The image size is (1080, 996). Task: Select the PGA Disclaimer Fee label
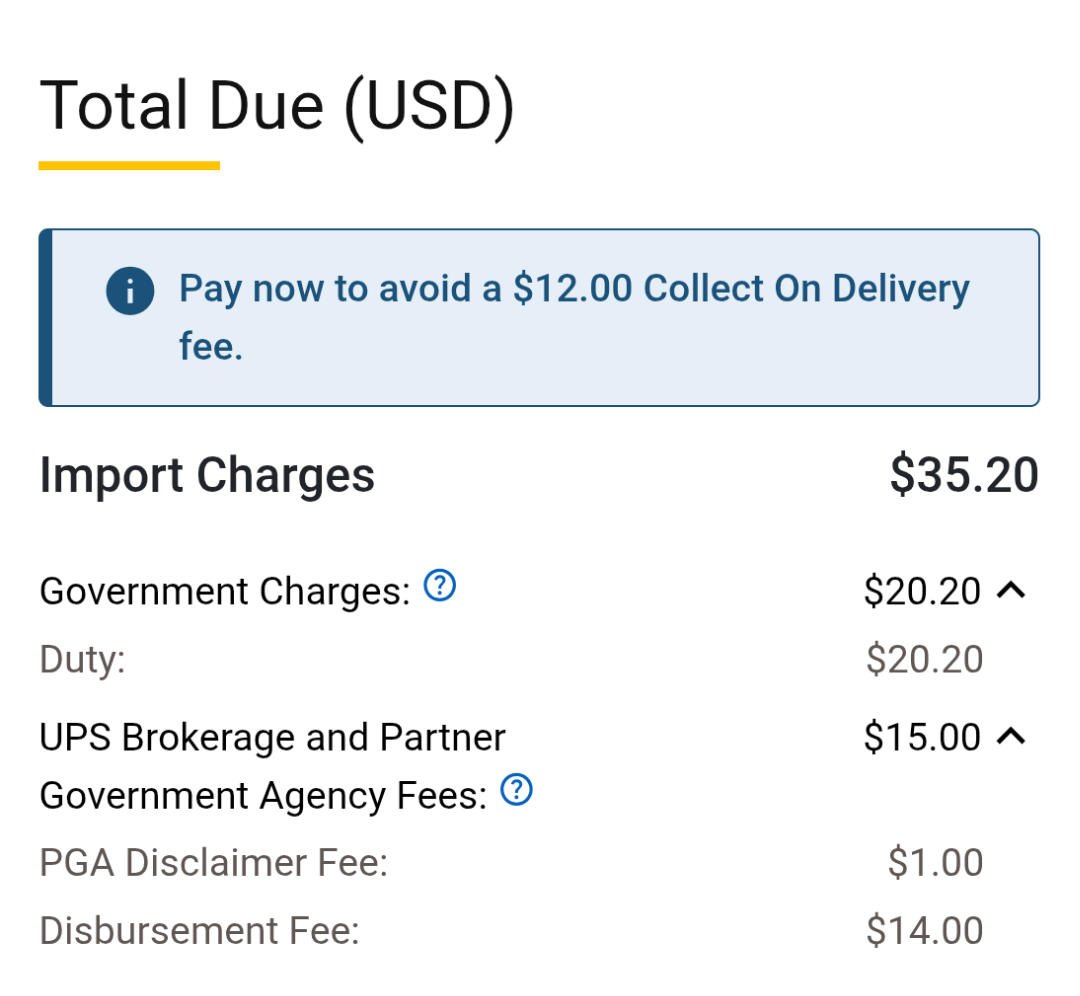[x=213, y=863]
